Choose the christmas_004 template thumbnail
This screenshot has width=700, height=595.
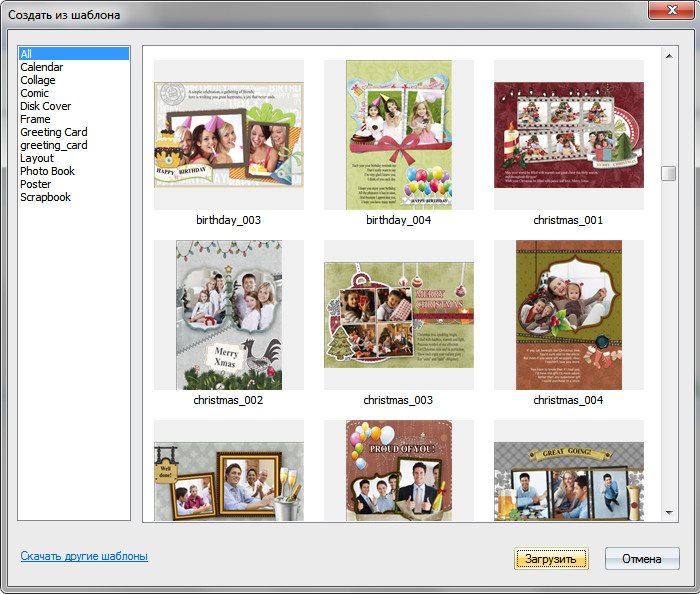tap(568, 315)
